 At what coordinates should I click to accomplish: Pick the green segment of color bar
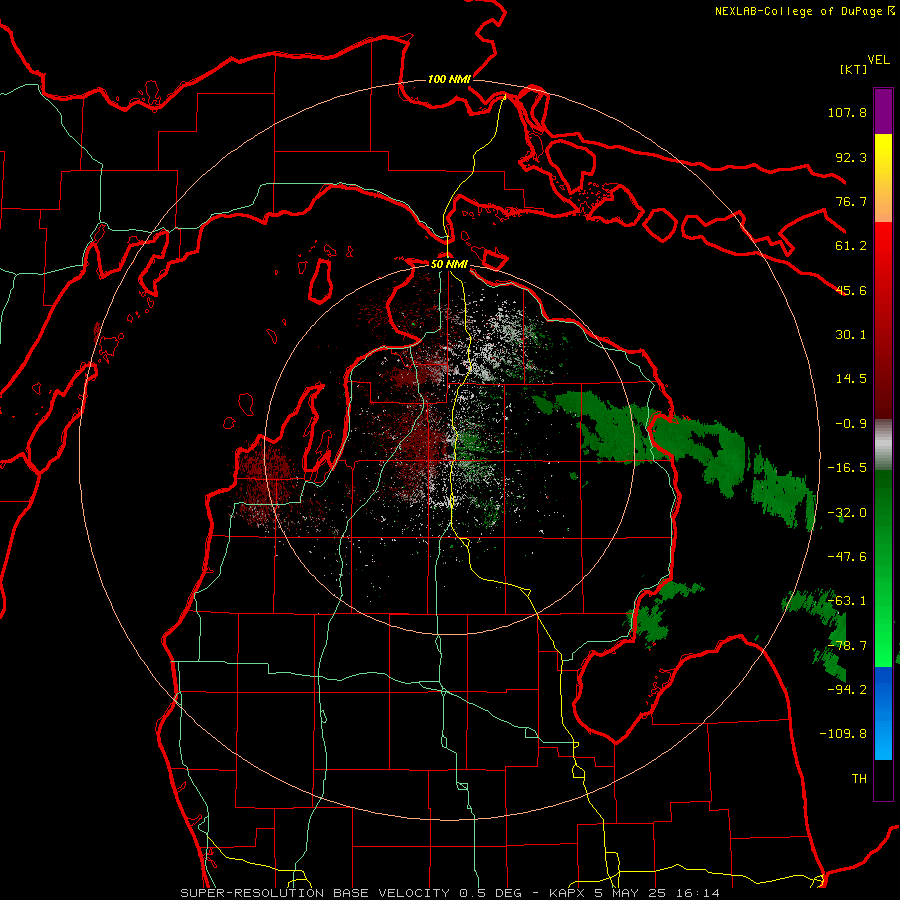pos(883,568)
